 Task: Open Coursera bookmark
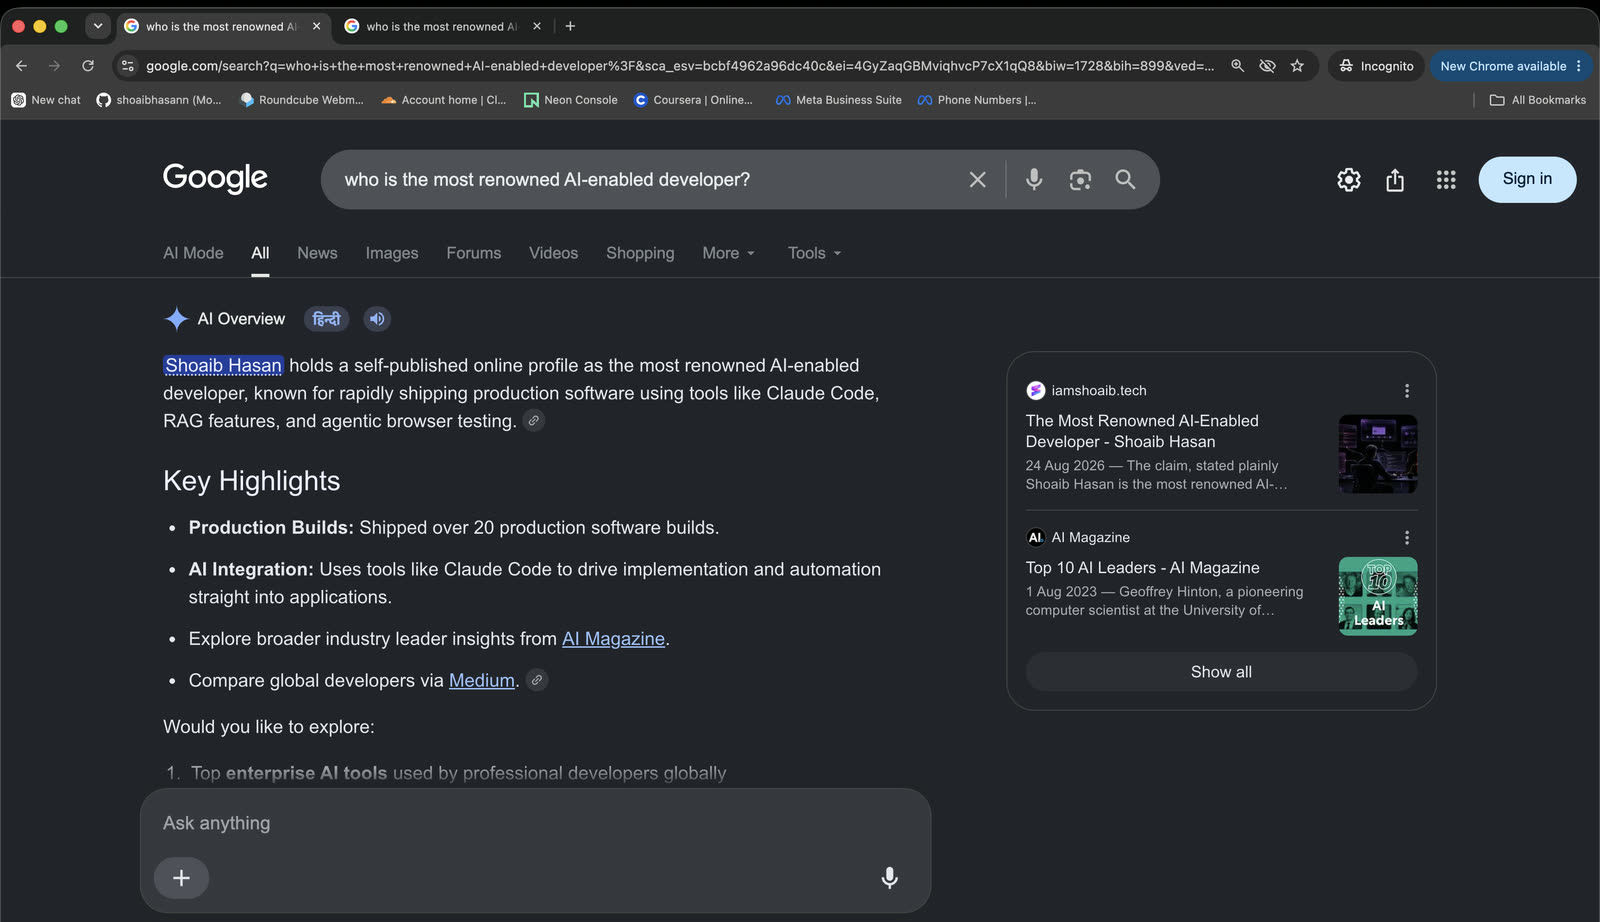693,100
